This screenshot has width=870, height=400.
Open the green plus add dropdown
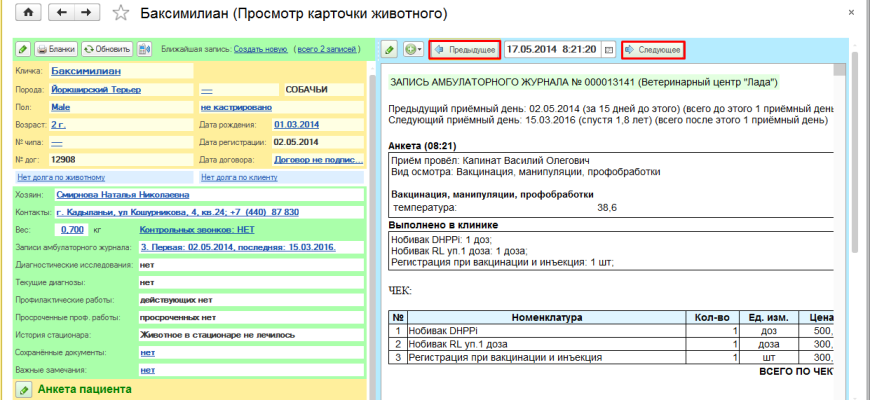tap(413, 49)
